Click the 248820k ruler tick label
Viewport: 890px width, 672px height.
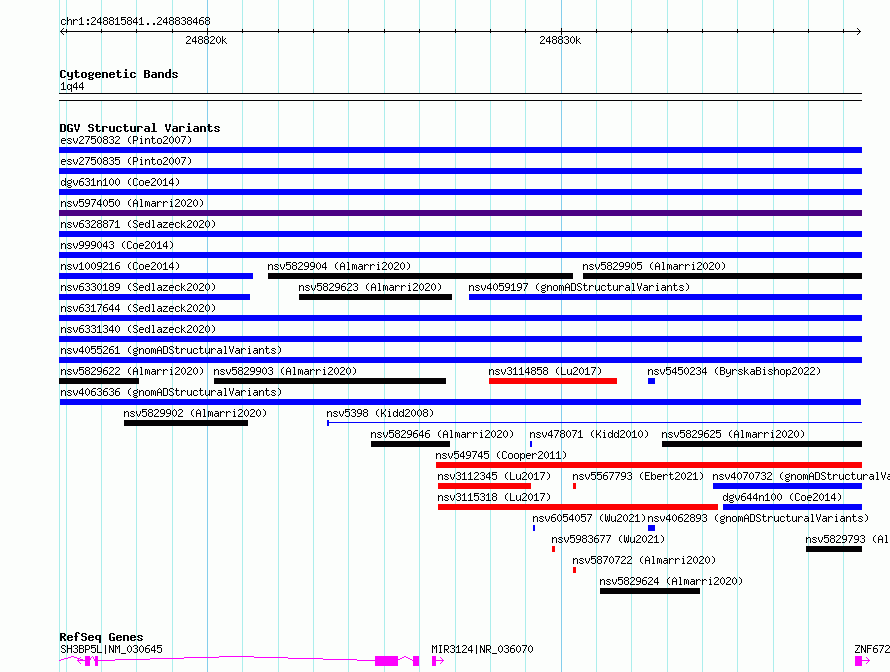(x=206, y=40)
